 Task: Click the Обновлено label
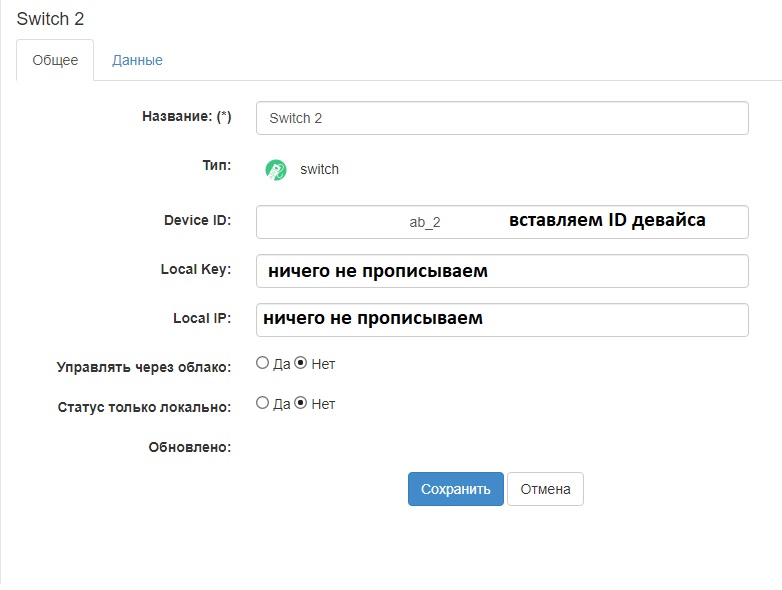coord(190,447)
